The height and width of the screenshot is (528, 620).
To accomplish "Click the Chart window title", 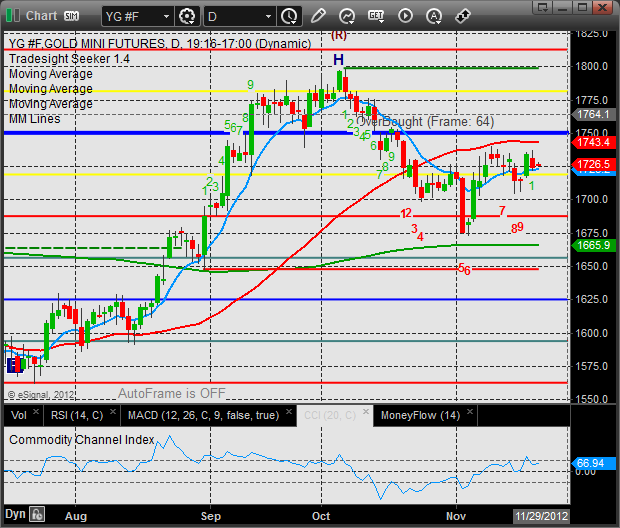I will (42, 16).
